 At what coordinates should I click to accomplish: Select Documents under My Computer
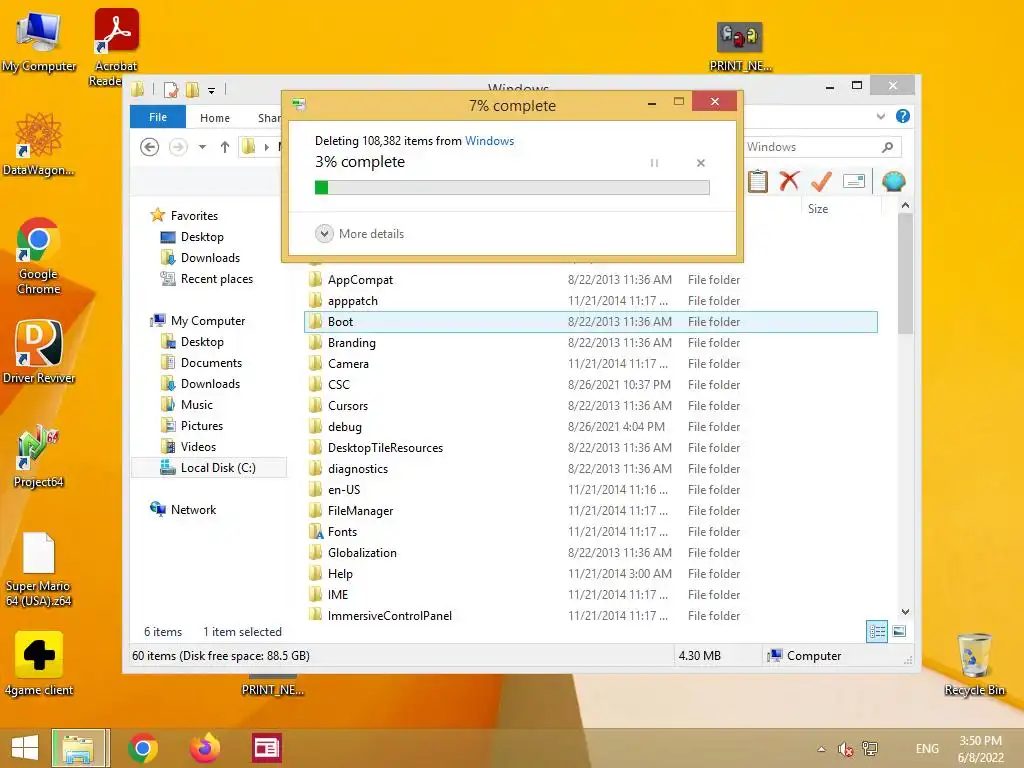(211, 362)
